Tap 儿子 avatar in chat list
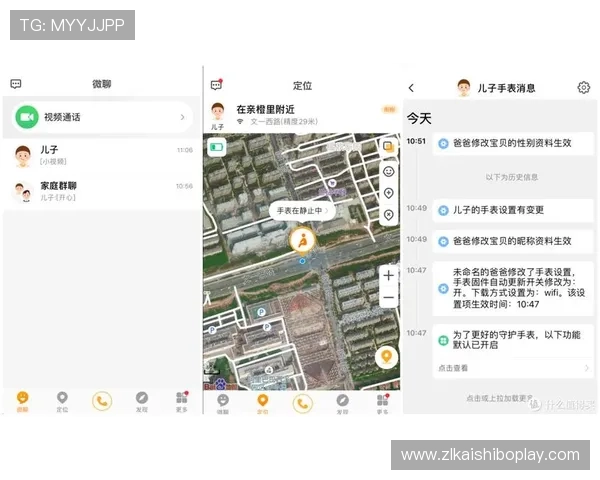600x480 pixels. tap(23, 156)
